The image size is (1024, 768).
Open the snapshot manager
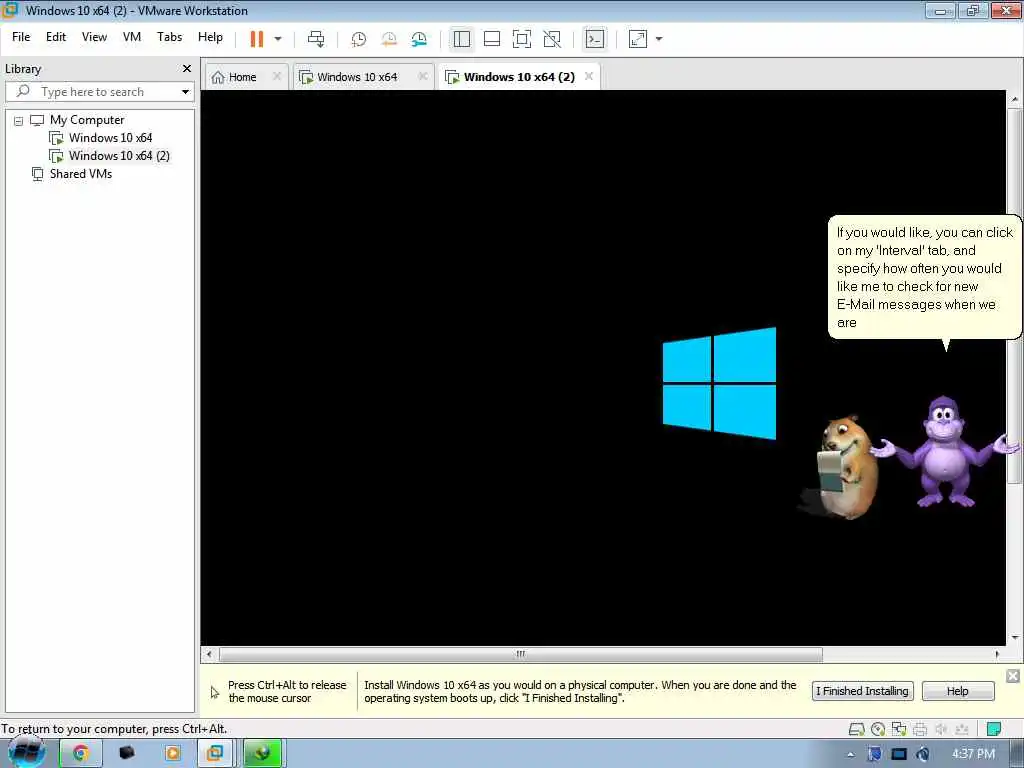419,39
